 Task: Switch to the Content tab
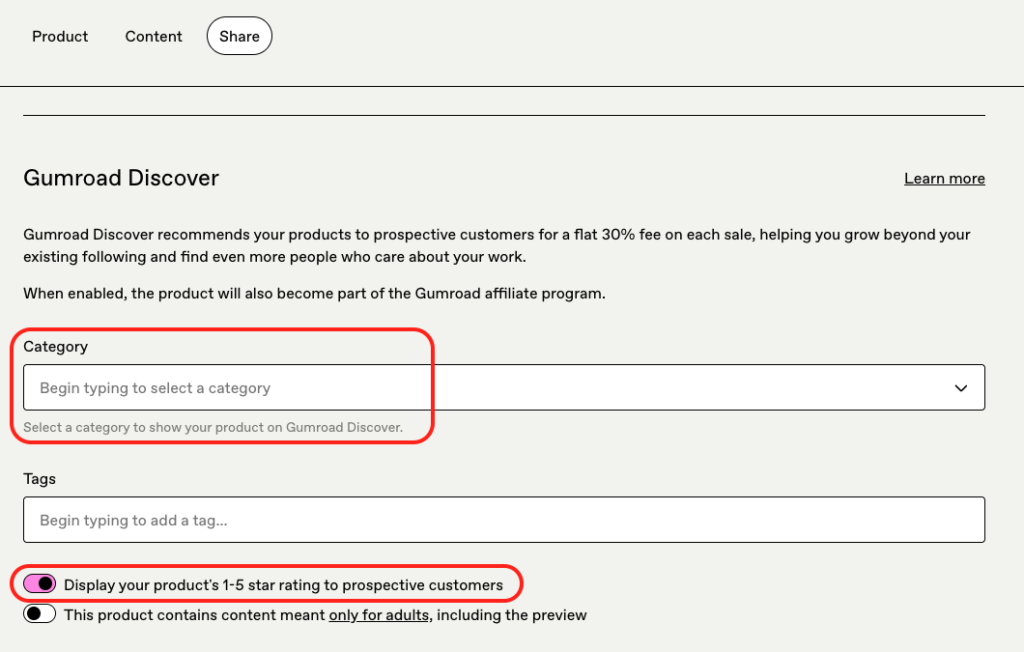point(153,36)
